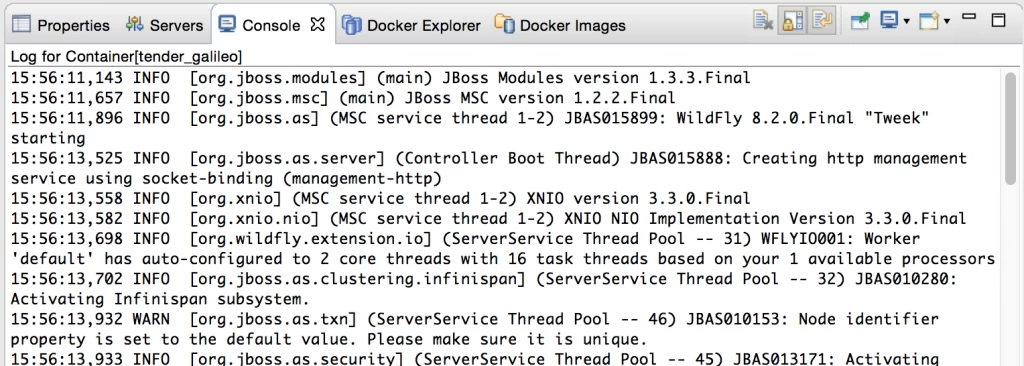1024x366 pixels.
Task: Click the 'Creating http management' log line
Action: coord(488,159)
